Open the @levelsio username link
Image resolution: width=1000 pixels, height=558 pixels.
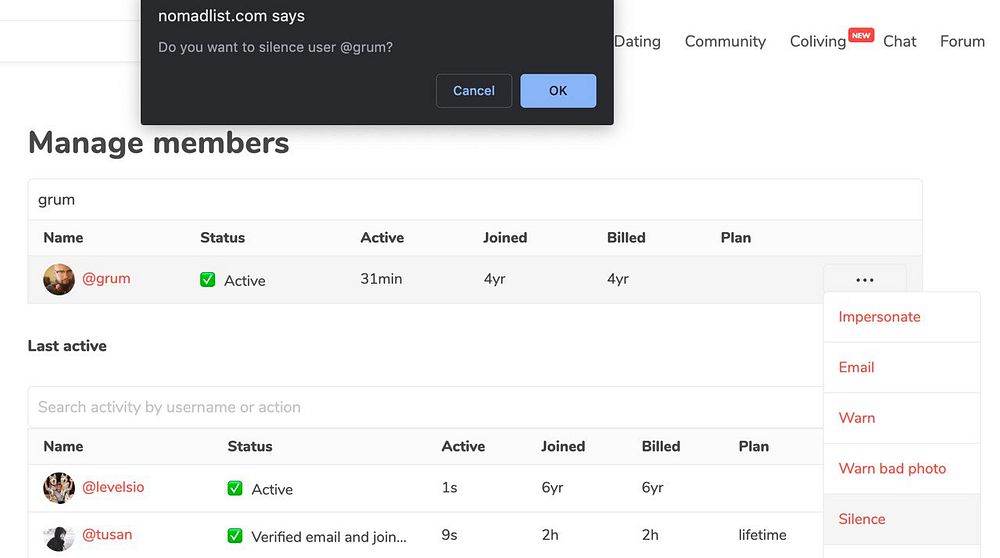point(113,488)
